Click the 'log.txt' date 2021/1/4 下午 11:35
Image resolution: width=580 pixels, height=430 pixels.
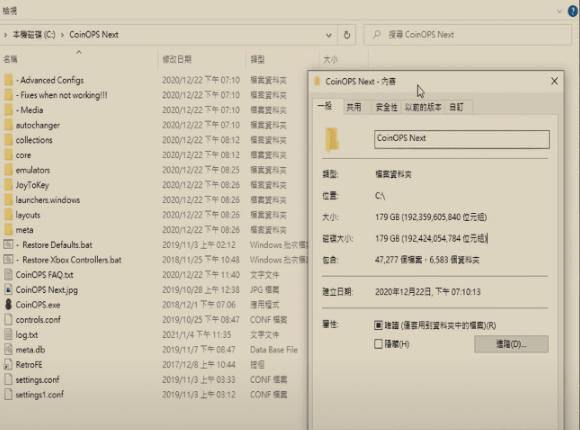pos(196,335)
